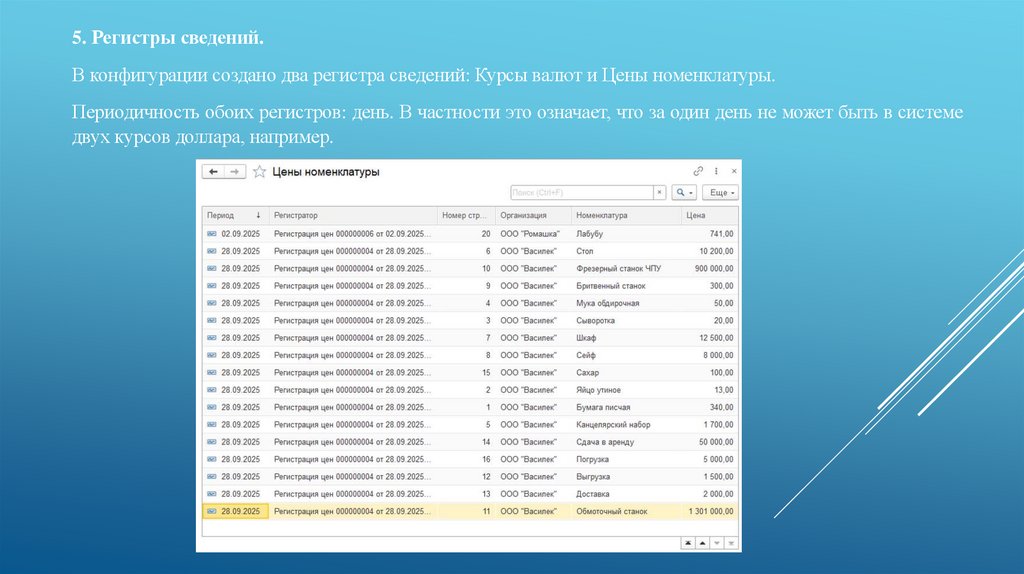Select the Бритвенный станок cell

[626, 286]
